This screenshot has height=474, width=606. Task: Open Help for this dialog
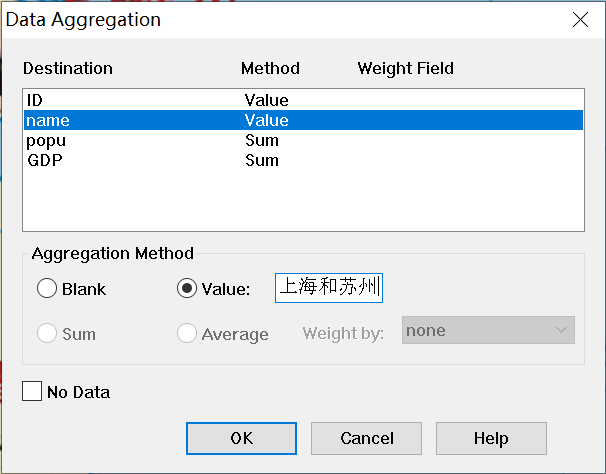(x=491, y=438)
